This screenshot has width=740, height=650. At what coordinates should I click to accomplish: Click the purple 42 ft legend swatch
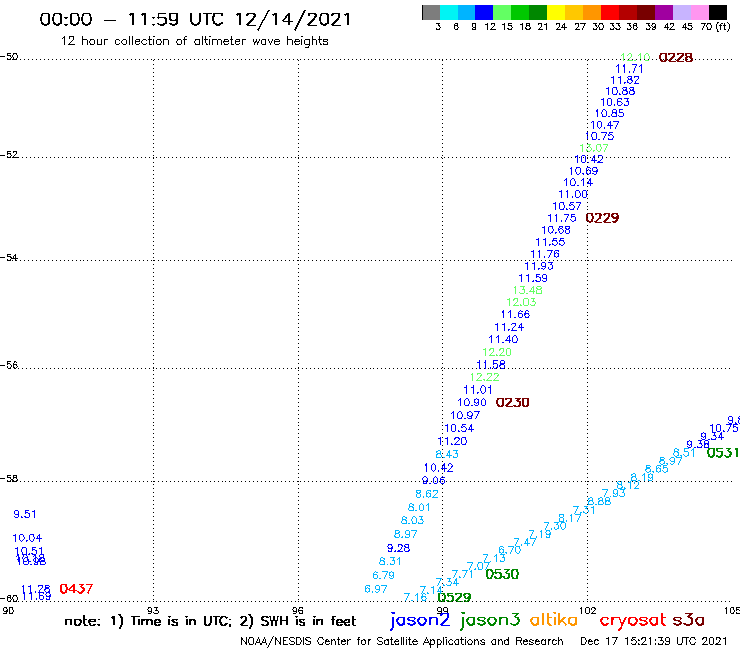click(664, 12)
